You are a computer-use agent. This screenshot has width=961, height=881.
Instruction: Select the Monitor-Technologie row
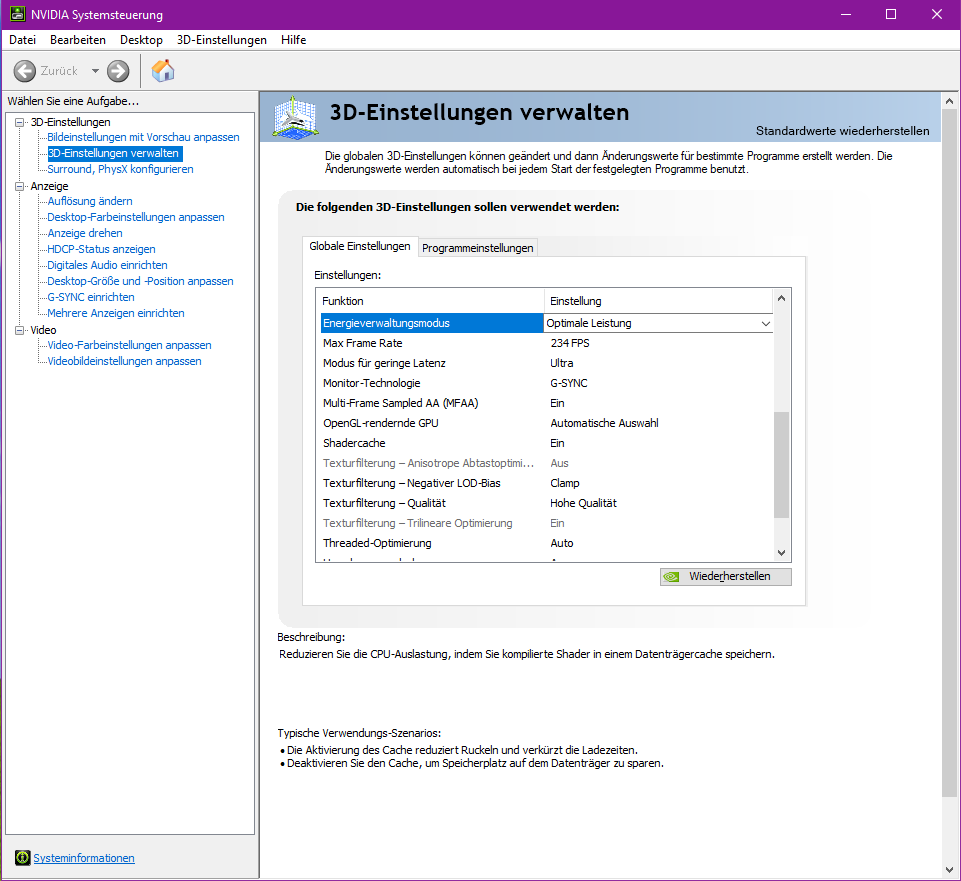click(x=547, y=383)
